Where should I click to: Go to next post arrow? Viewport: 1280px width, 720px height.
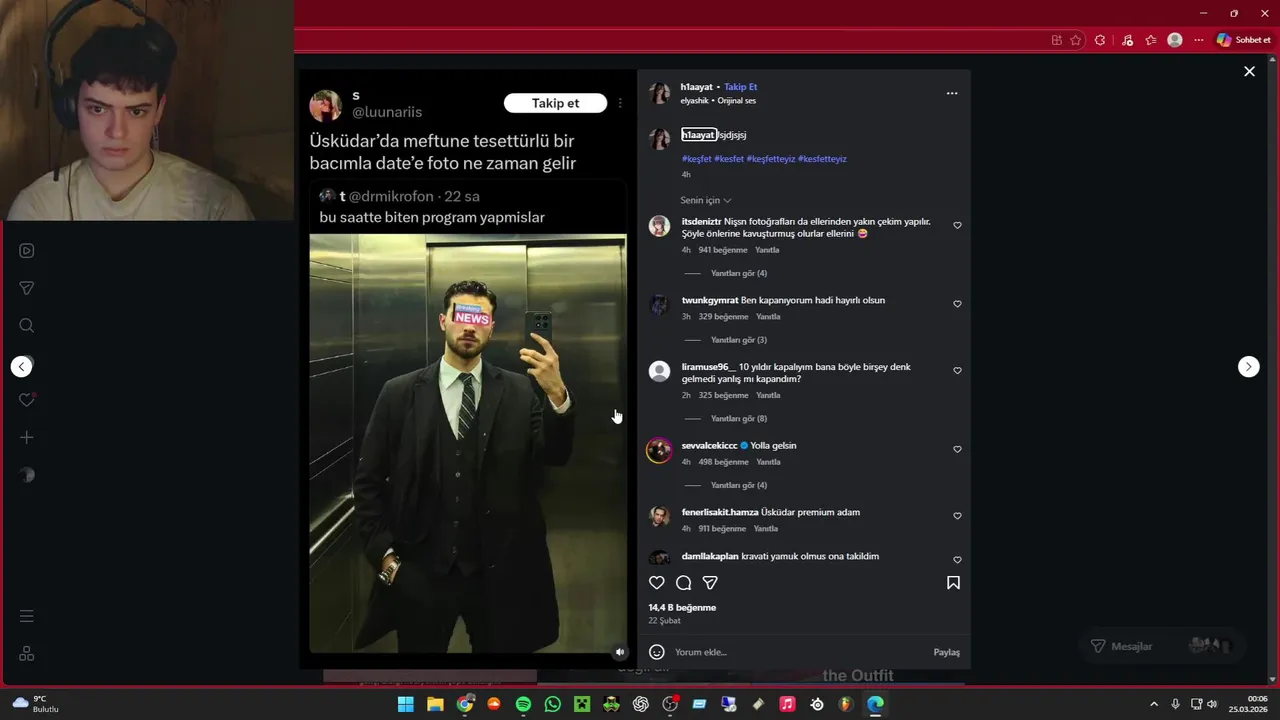pos(1249,367)
